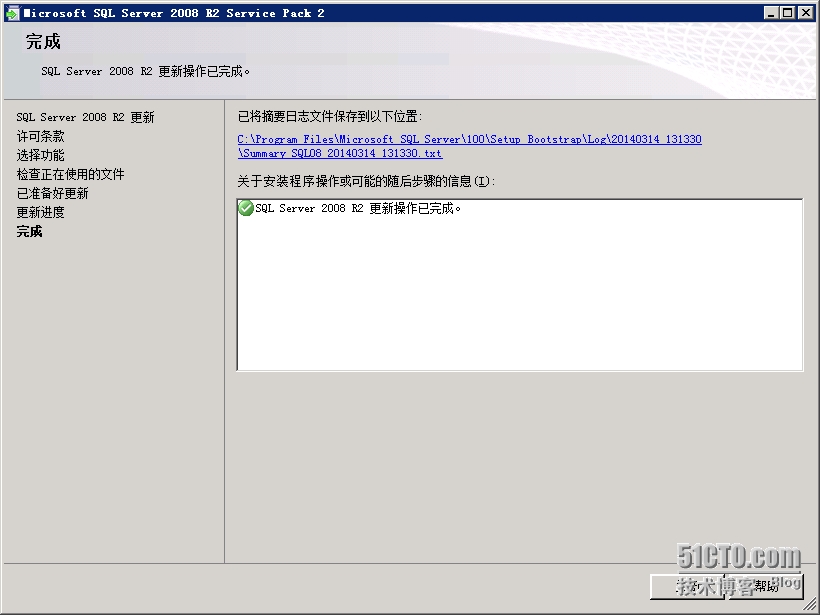
Task: Click the completion message inside the information box
Action: tap(358, 208)
